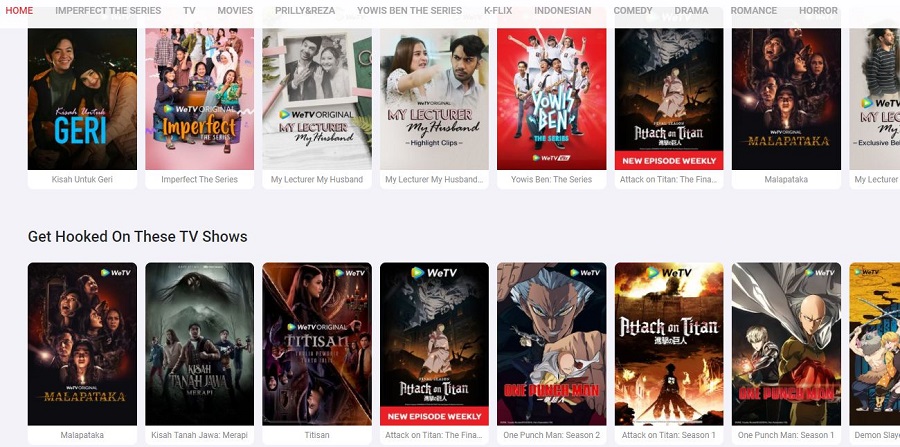The width and height of the screenshot is (900, 447).
Task: Open the HOME navigation tab
Action: [19, 10]
